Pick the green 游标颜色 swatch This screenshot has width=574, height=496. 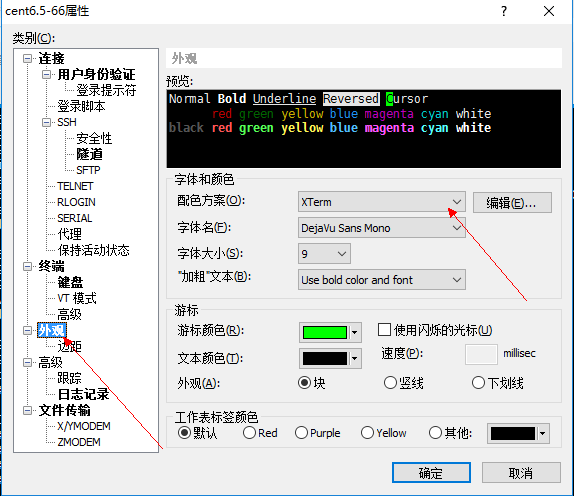[x=325, y=332]
